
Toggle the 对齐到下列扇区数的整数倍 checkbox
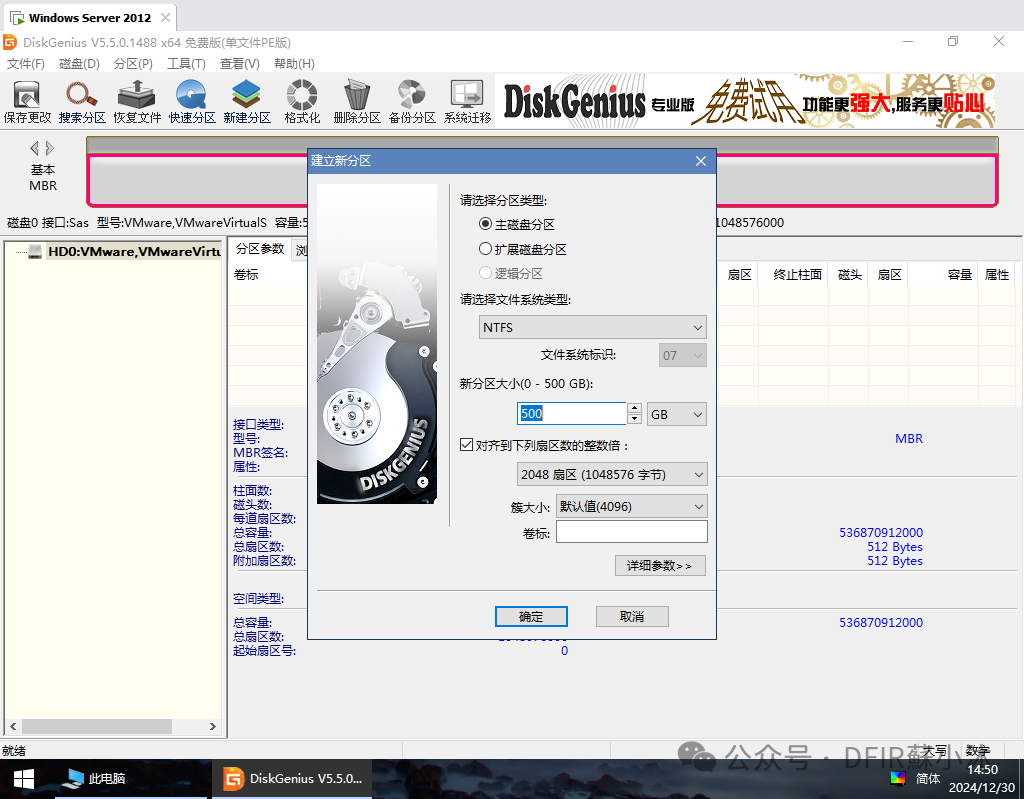pyautogui.click(x=466, y=445)
